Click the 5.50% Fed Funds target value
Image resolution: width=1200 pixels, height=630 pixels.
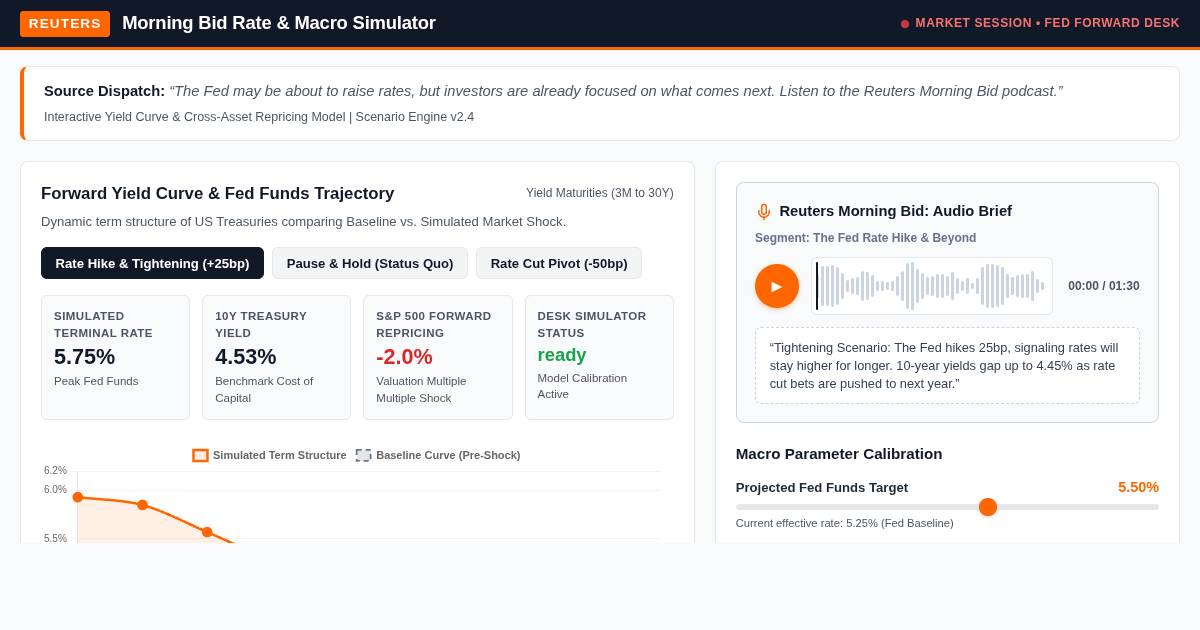tap(1138, 487)
